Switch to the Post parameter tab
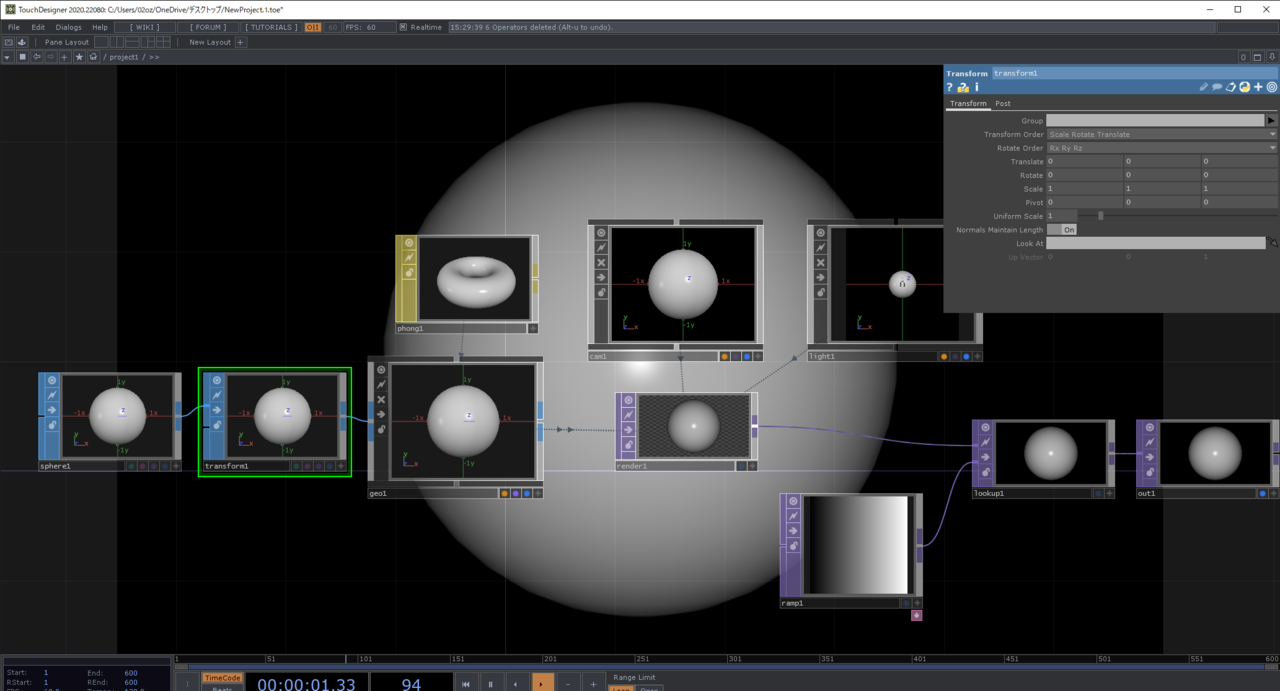Viewport: 1280px width, 691px height. click(1002, 104)
